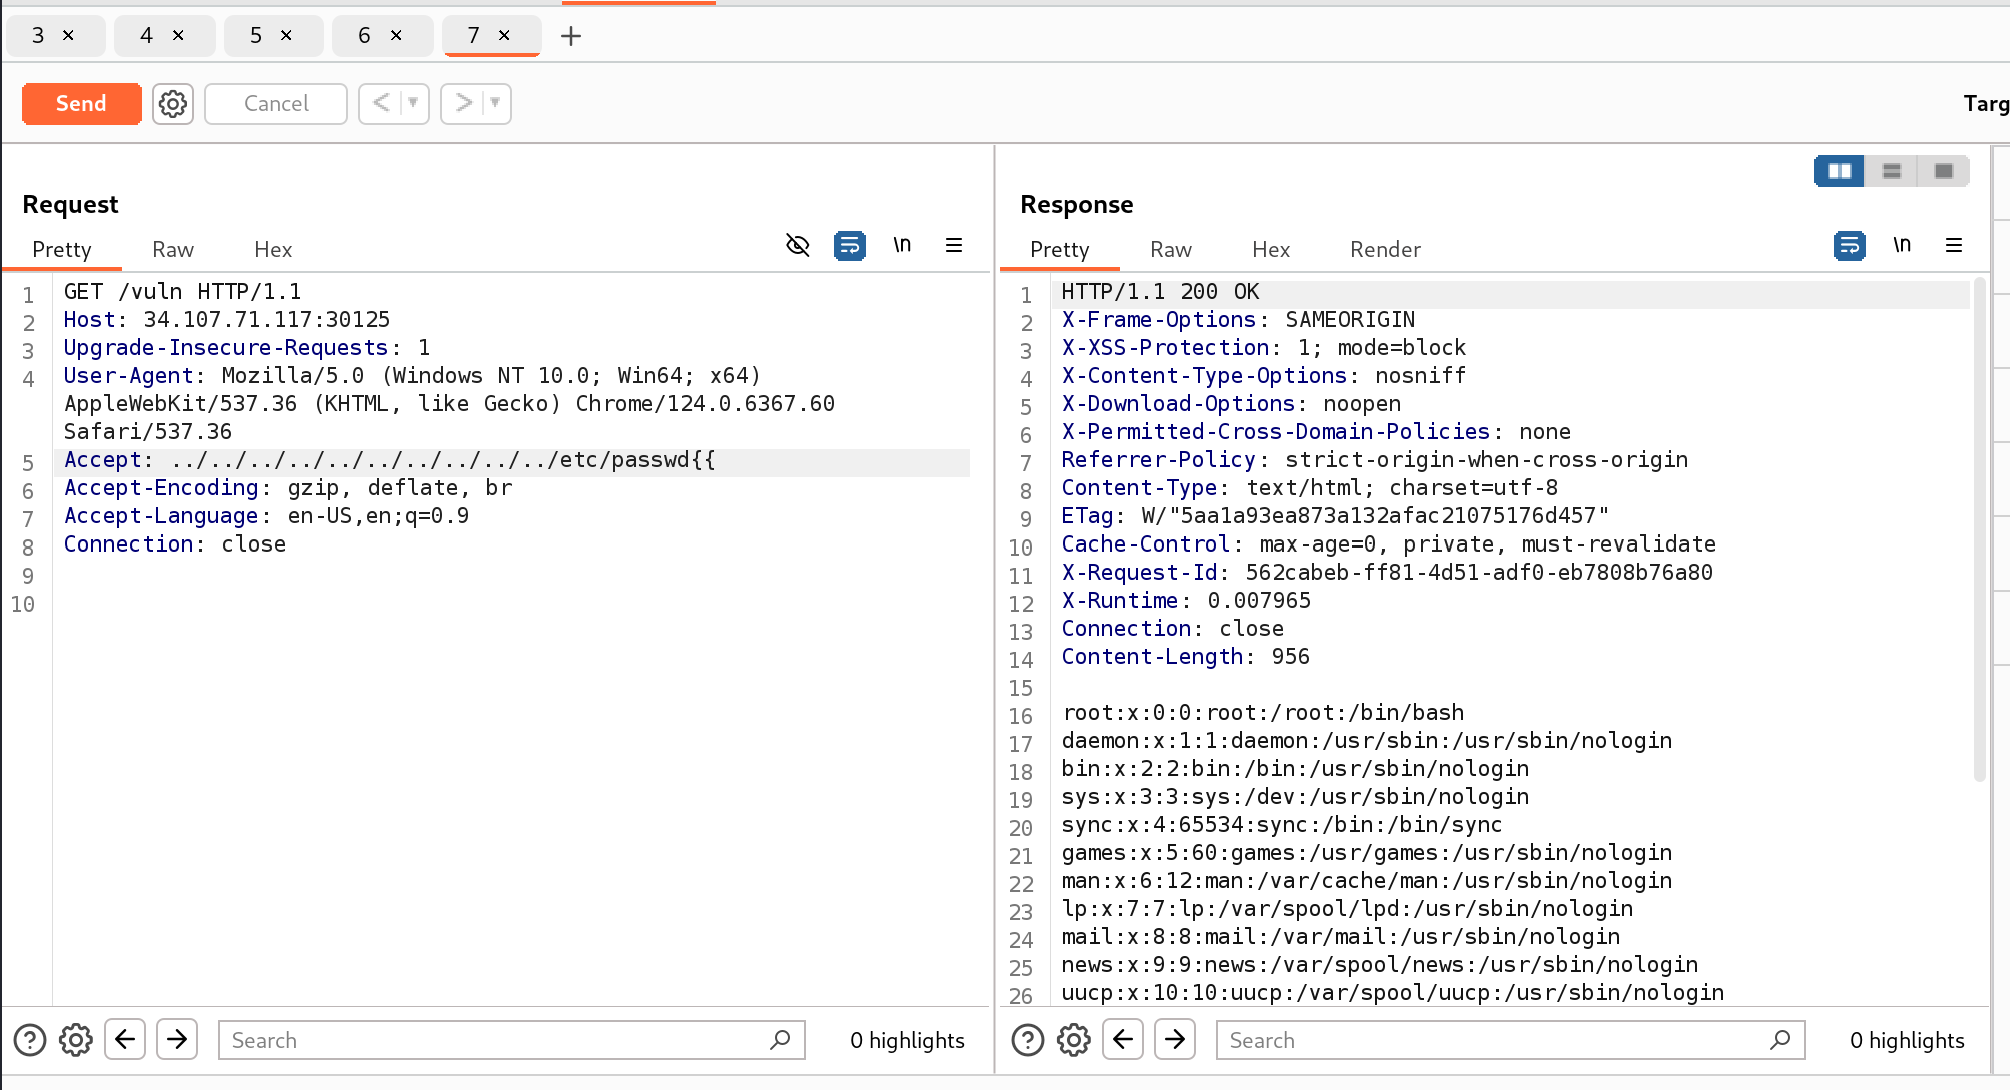Expand history forward dropdown arrow

495,103
